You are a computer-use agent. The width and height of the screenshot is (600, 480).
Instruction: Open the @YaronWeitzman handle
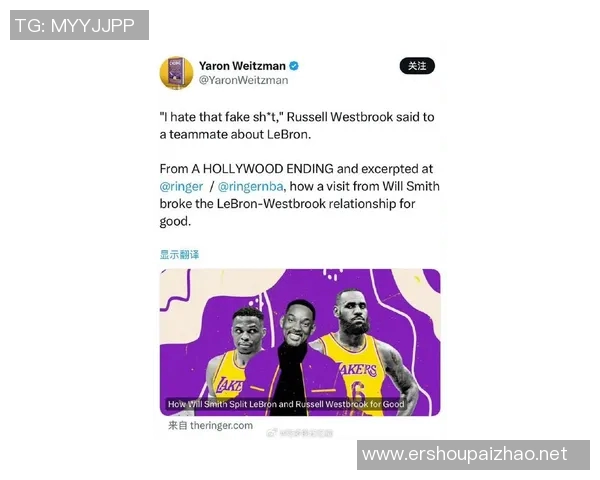(x=243, y=80)
